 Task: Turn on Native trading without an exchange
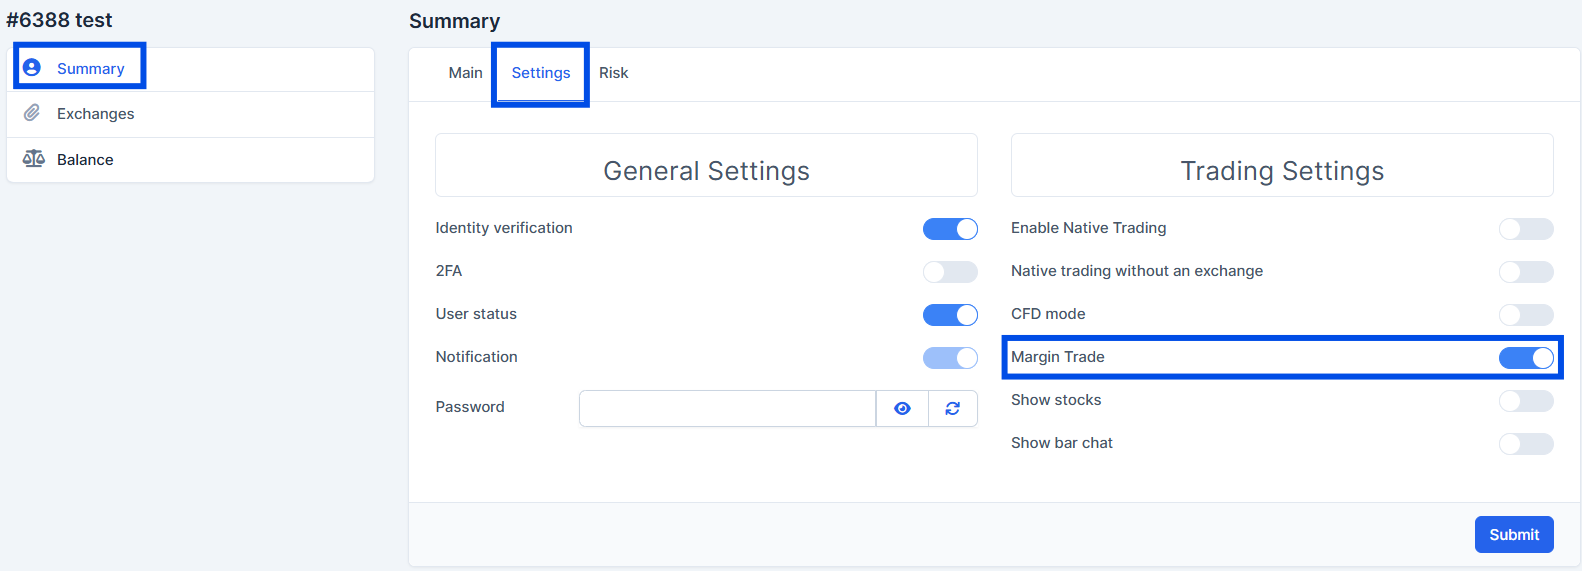(x=1526, y=272)
